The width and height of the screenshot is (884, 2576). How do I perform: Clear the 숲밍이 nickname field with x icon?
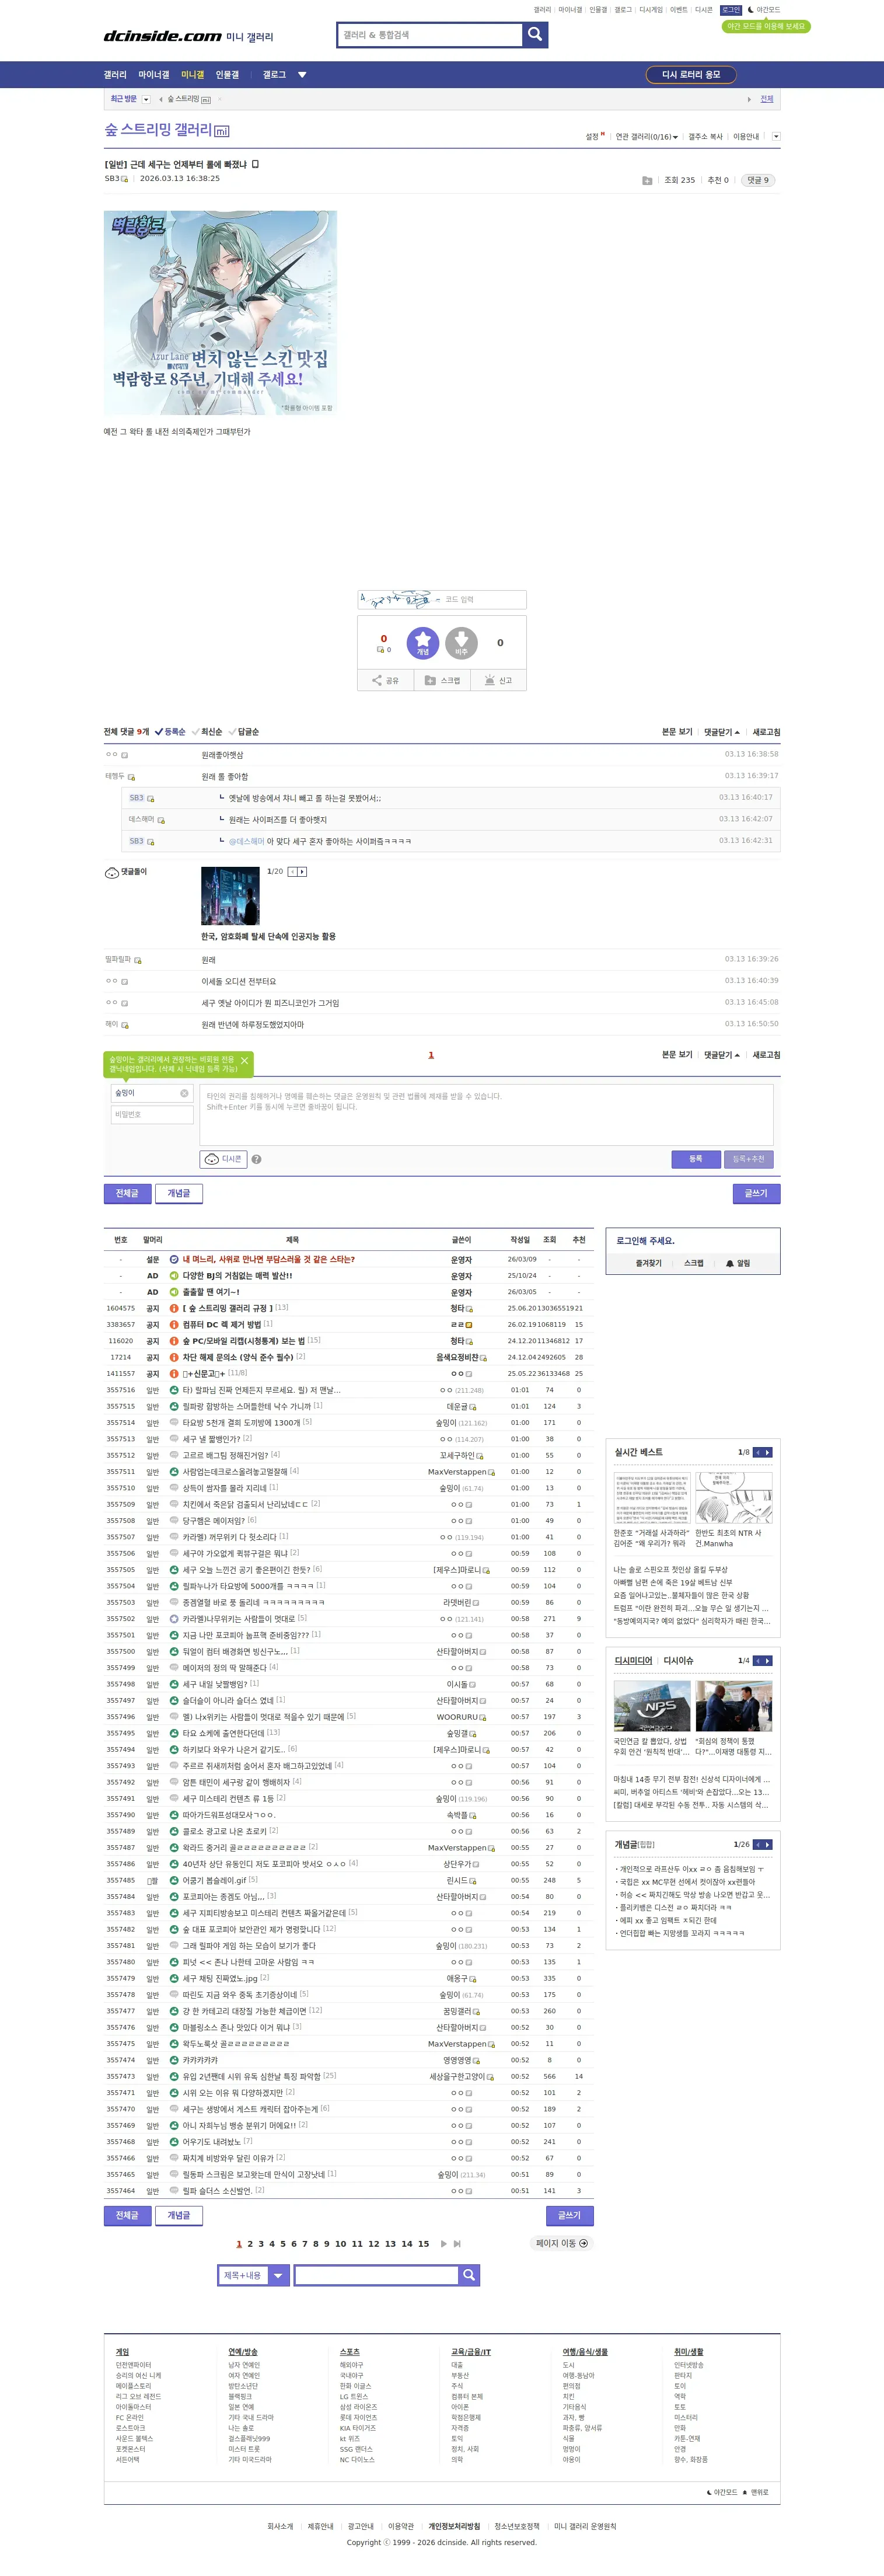point(184,1093)
